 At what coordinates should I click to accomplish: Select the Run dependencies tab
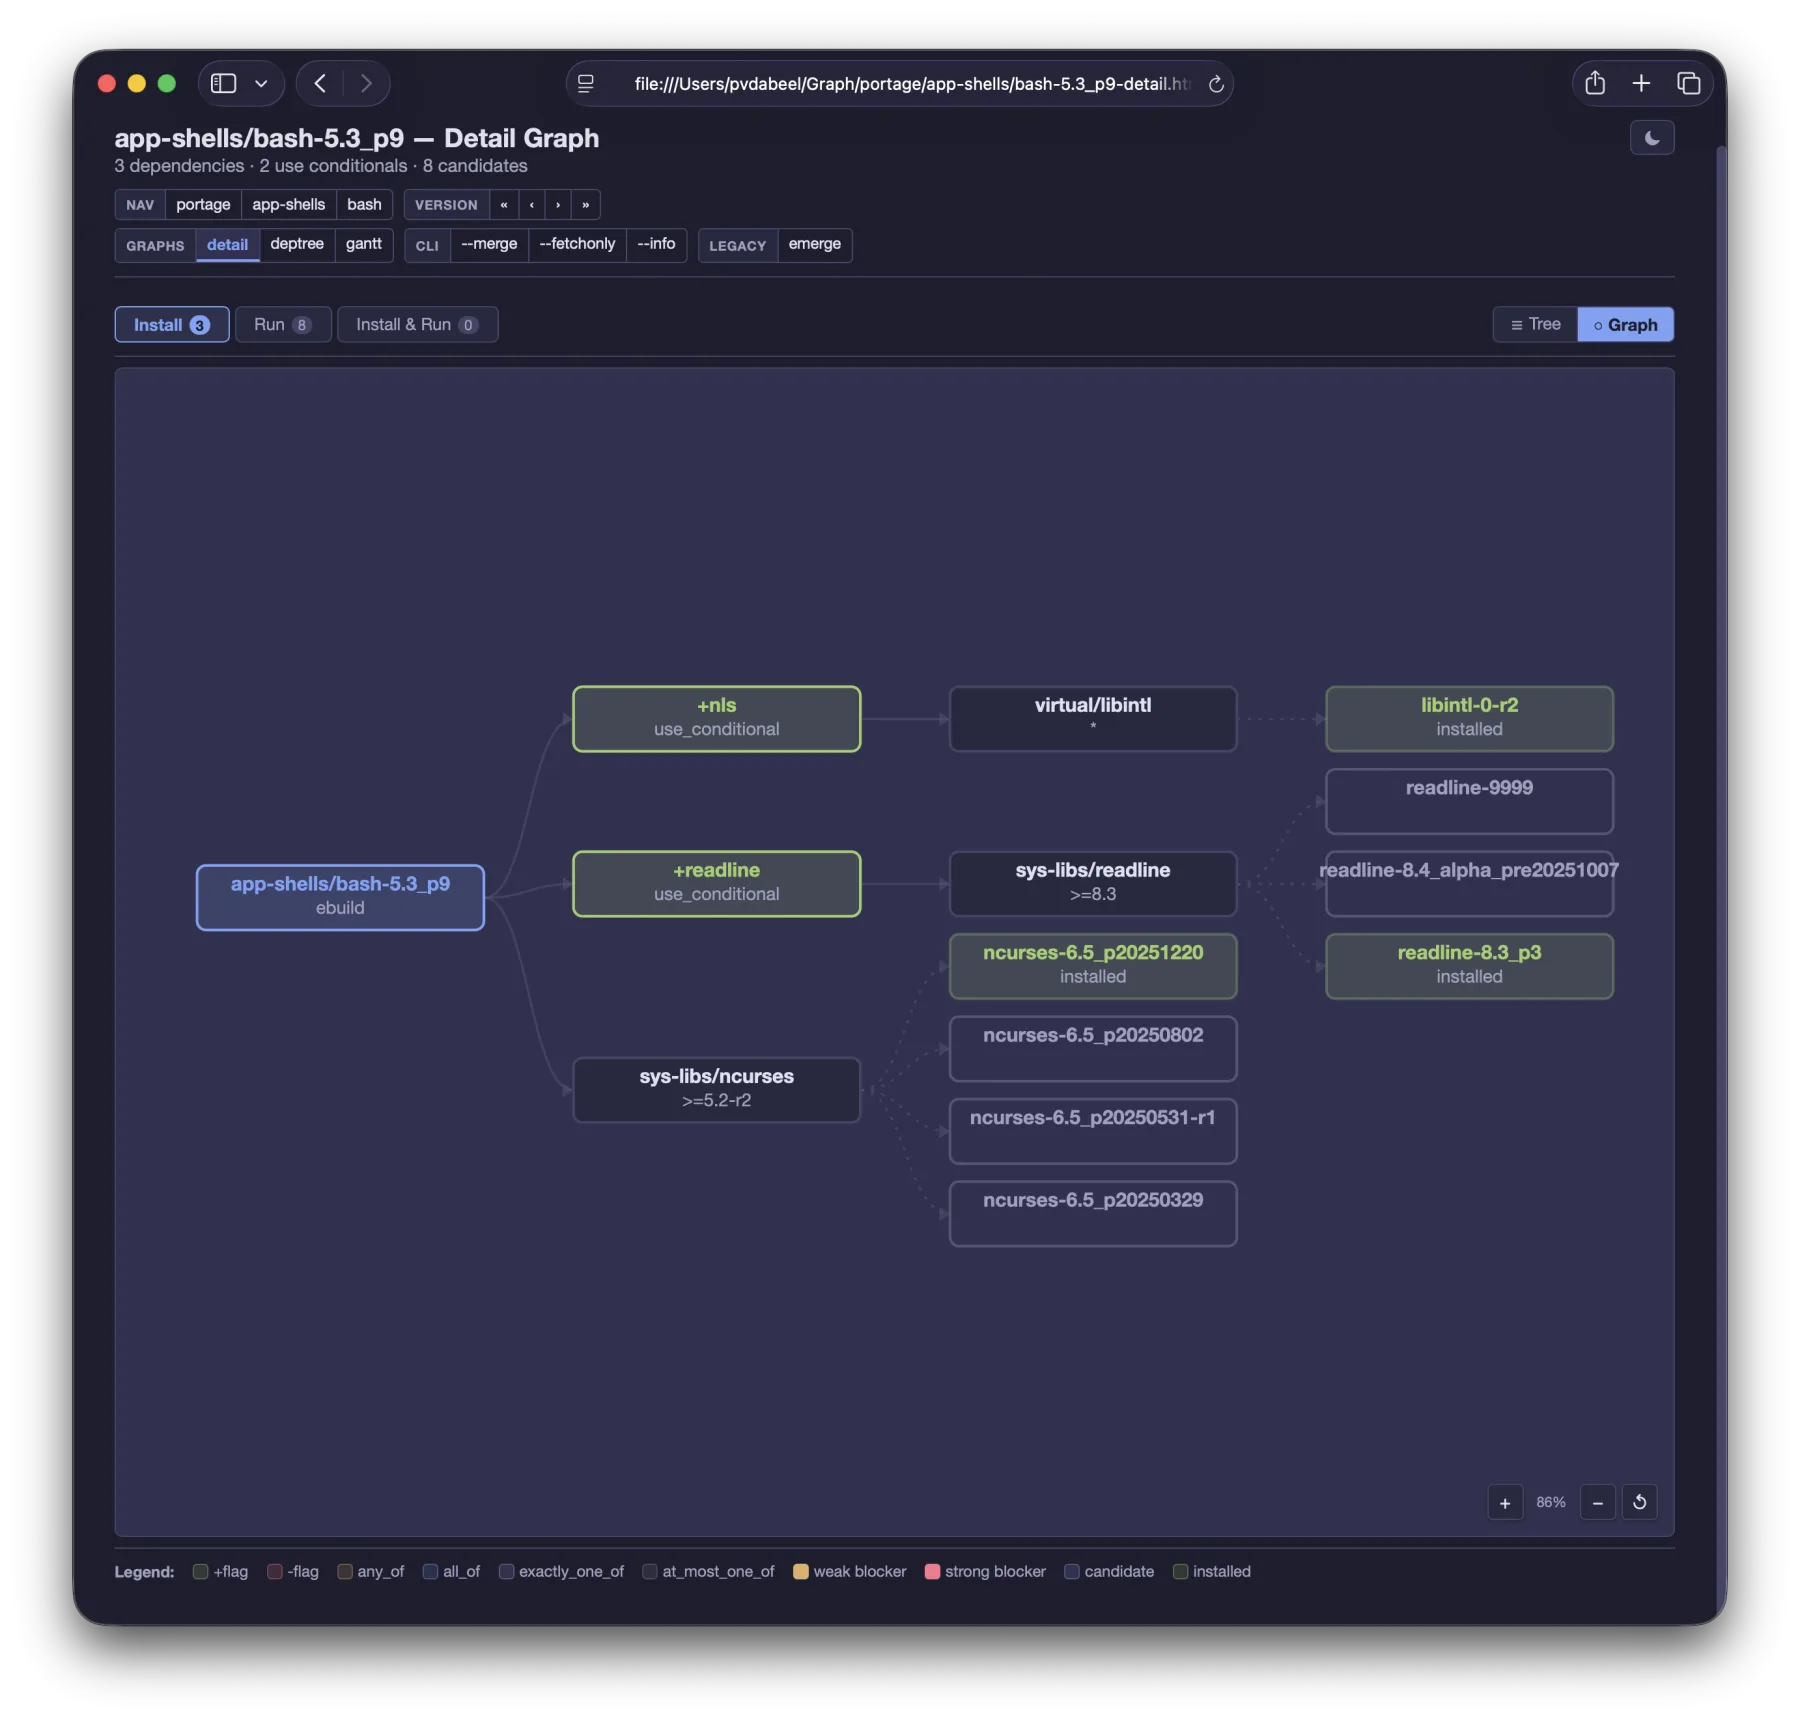(x=283, y=324)
